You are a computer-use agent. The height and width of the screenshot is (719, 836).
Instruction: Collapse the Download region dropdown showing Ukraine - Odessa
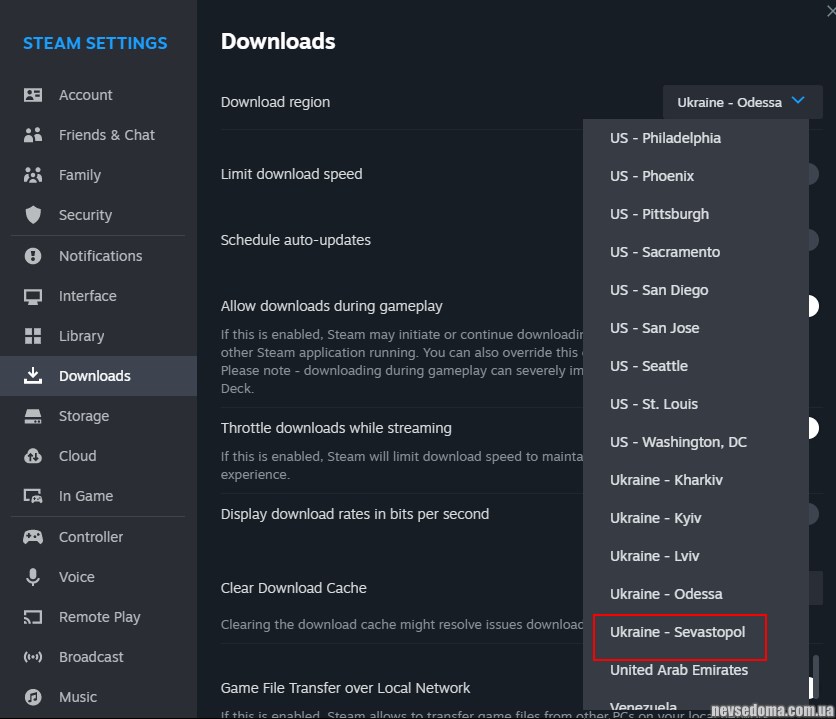[742, 102]
